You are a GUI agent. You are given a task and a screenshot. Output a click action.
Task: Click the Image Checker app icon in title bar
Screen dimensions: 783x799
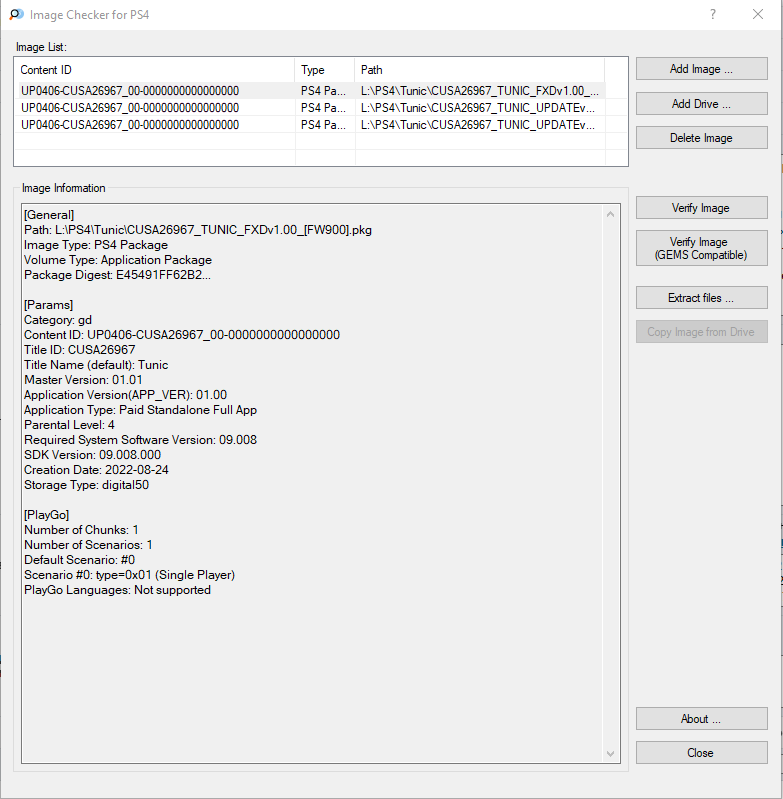(16, 14)
